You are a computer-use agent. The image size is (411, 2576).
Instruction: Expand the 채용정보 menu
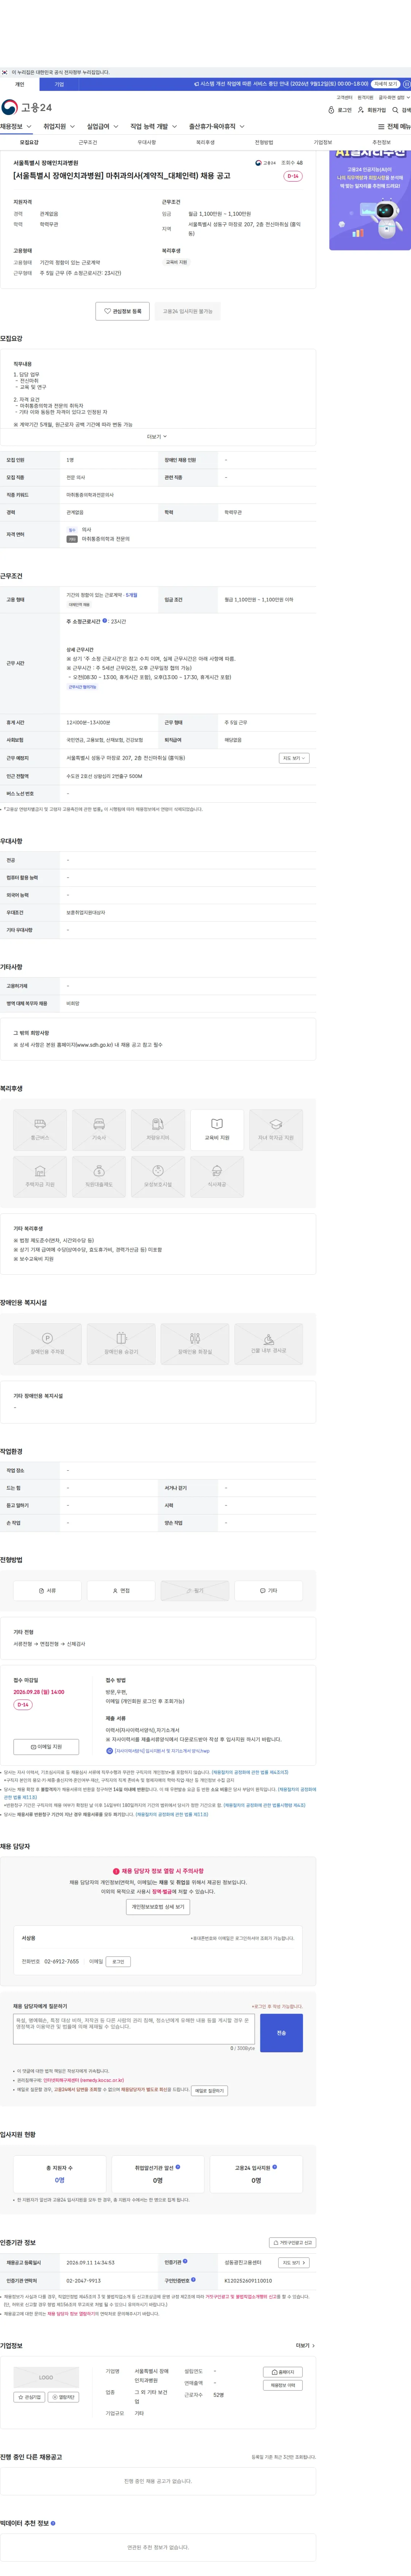click(16, 127)
